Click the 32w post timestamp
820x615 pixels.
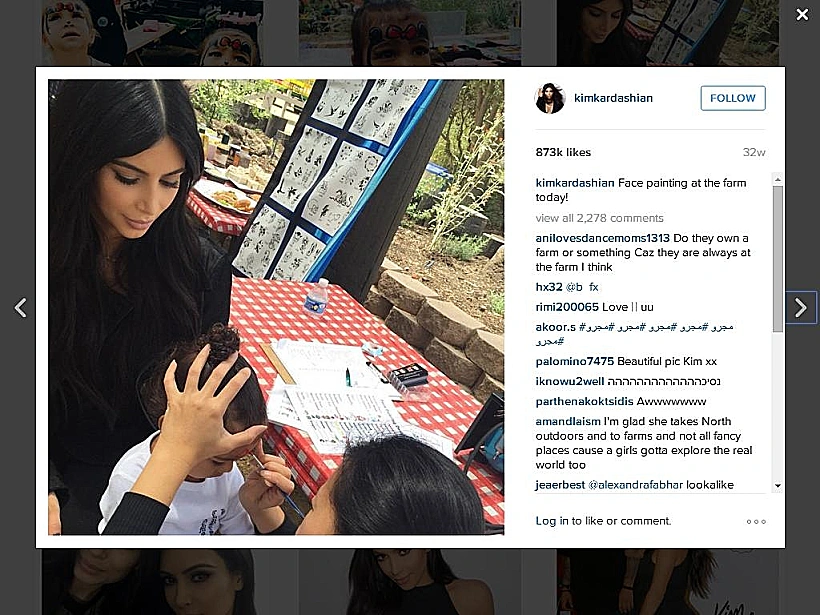pyautogui.click(x=754, y=152)
